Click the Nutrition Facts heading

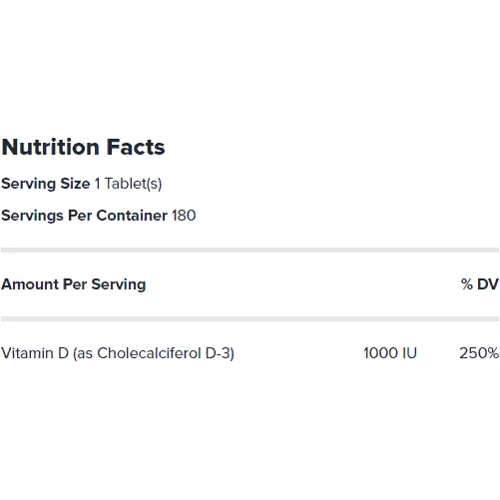[83, 147]
